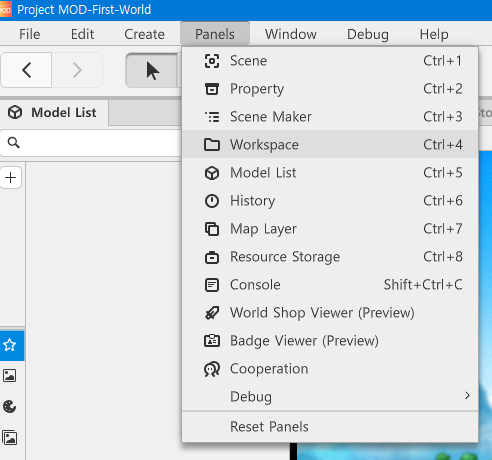This screenshot has width=492, height=460.
Task: Click the Badge Viewer ID card icon
Action: [x=212, y=341]
